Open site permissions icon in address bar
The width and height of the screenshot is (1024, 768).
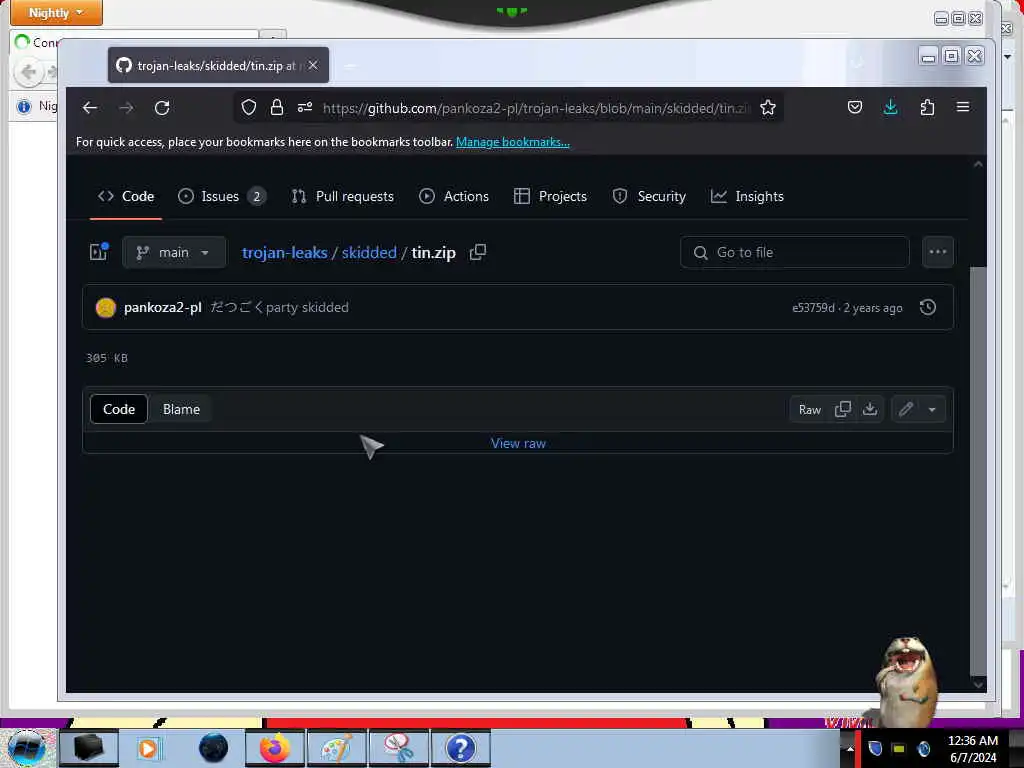(x=305, y=107)
